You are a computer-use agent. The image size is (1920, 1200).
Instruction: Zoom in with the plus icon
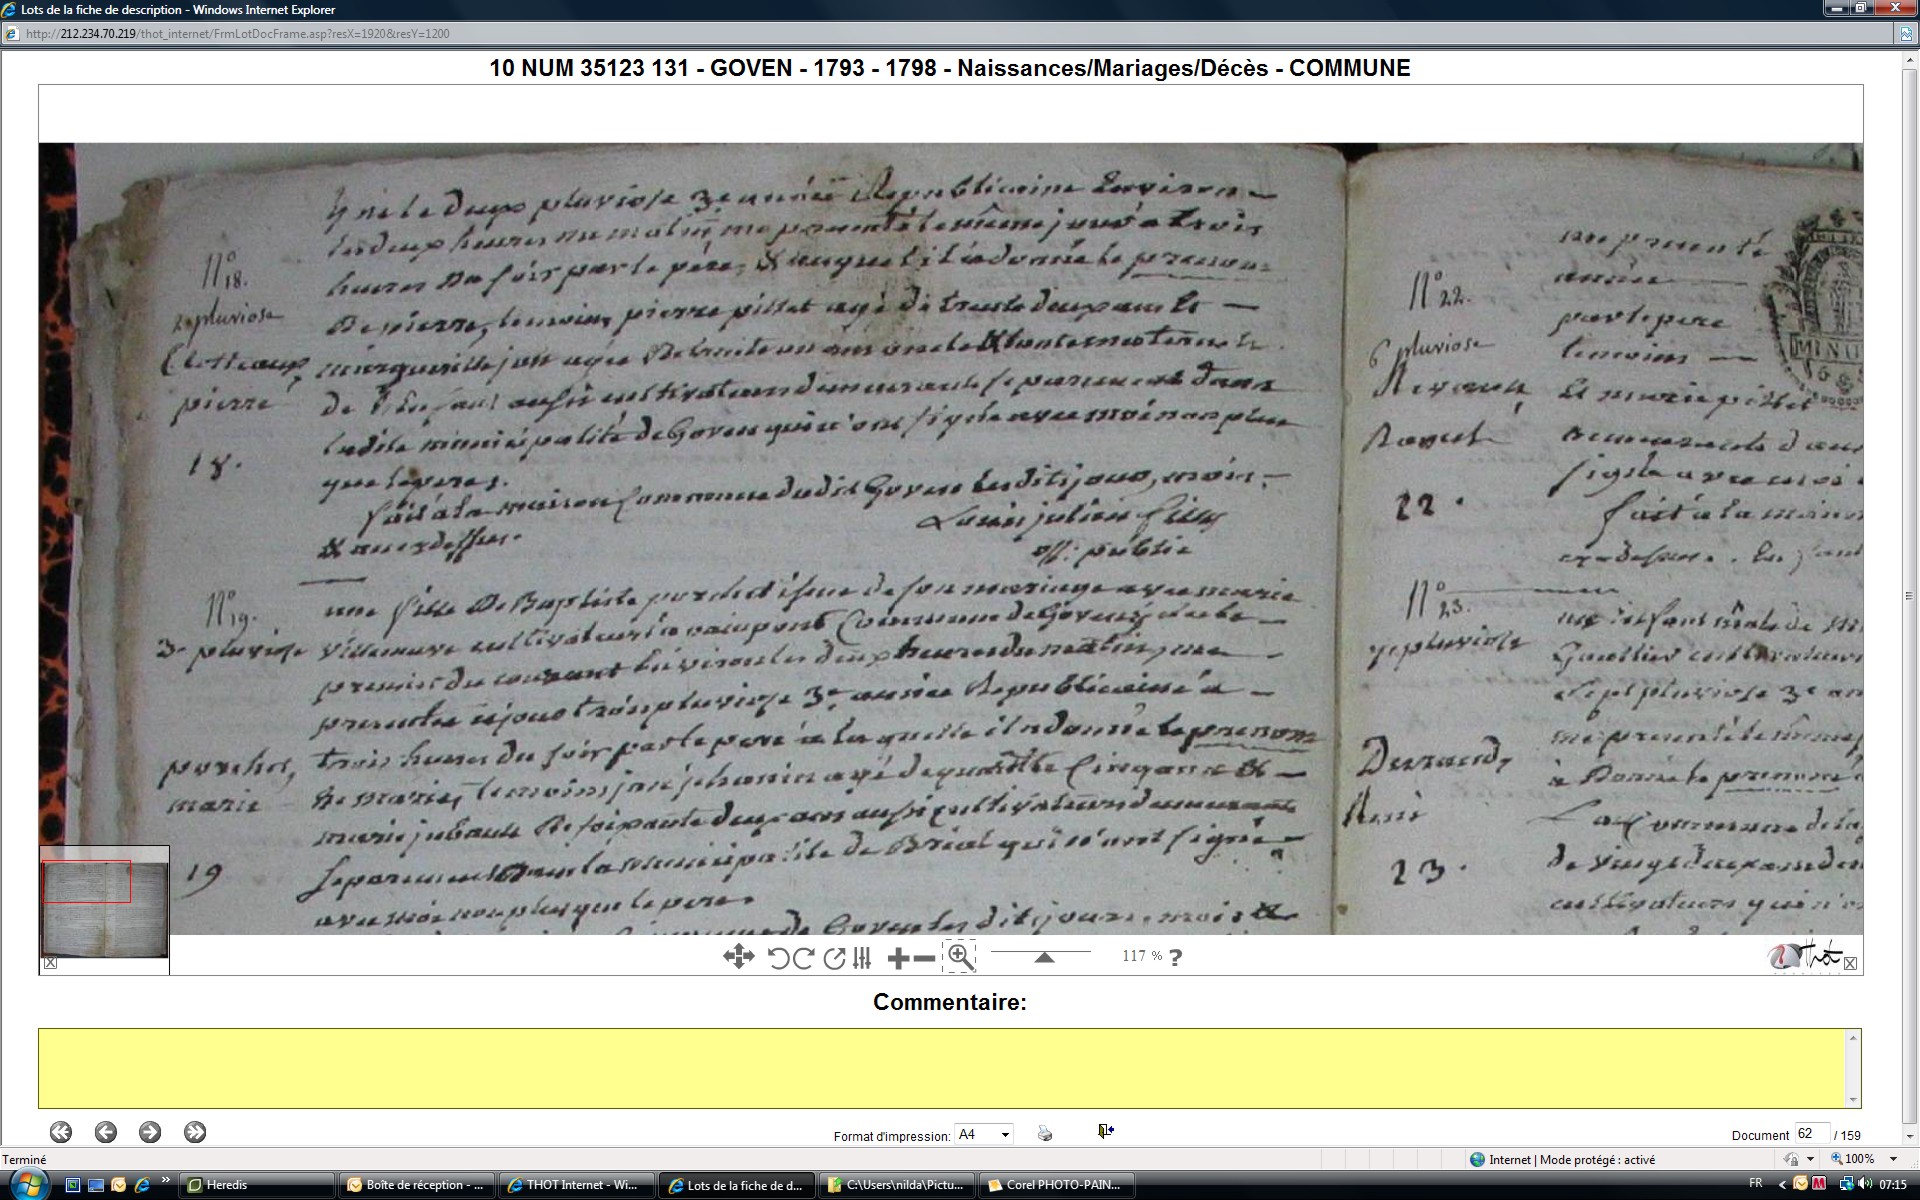pos(897,958)
